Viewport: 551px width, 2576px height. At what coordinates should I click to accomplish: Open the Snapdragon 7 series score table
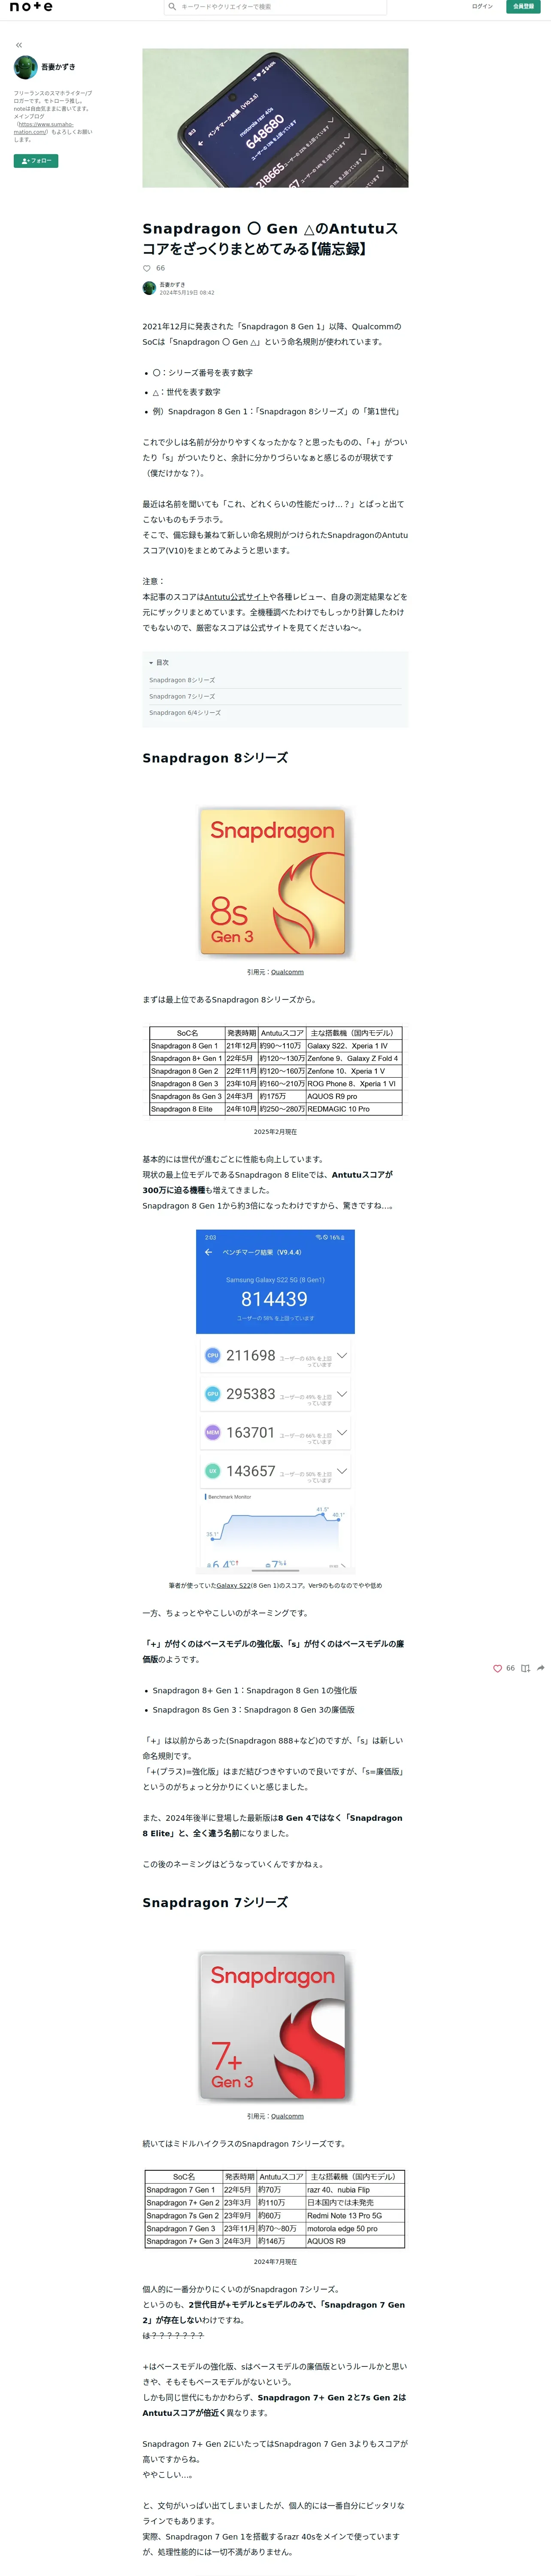275,2209
